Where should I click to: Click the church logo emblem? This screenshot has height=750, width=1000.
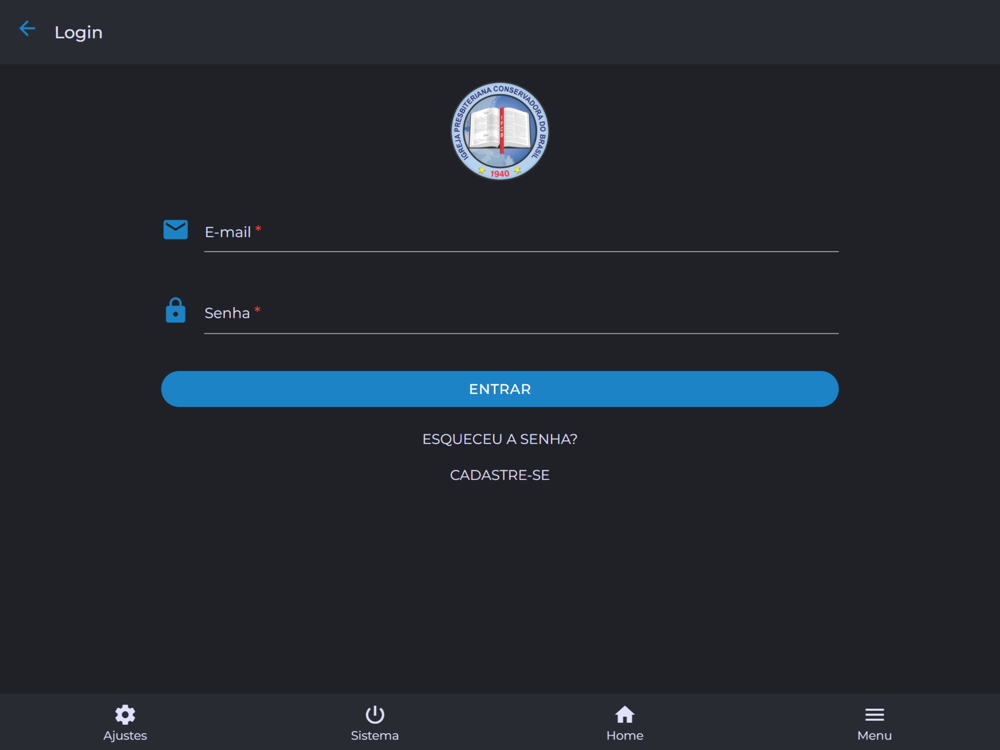point(499,131)
